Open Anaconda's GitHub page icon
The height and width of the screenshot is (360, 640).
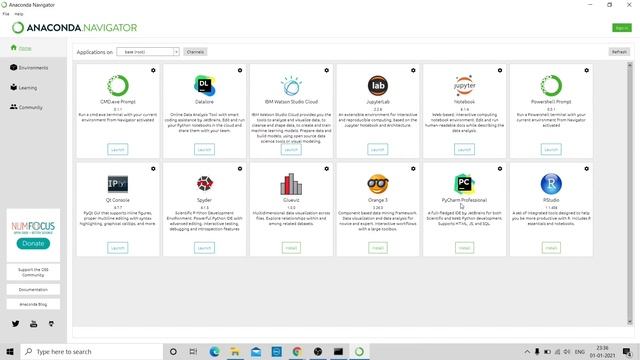(51, 324)
